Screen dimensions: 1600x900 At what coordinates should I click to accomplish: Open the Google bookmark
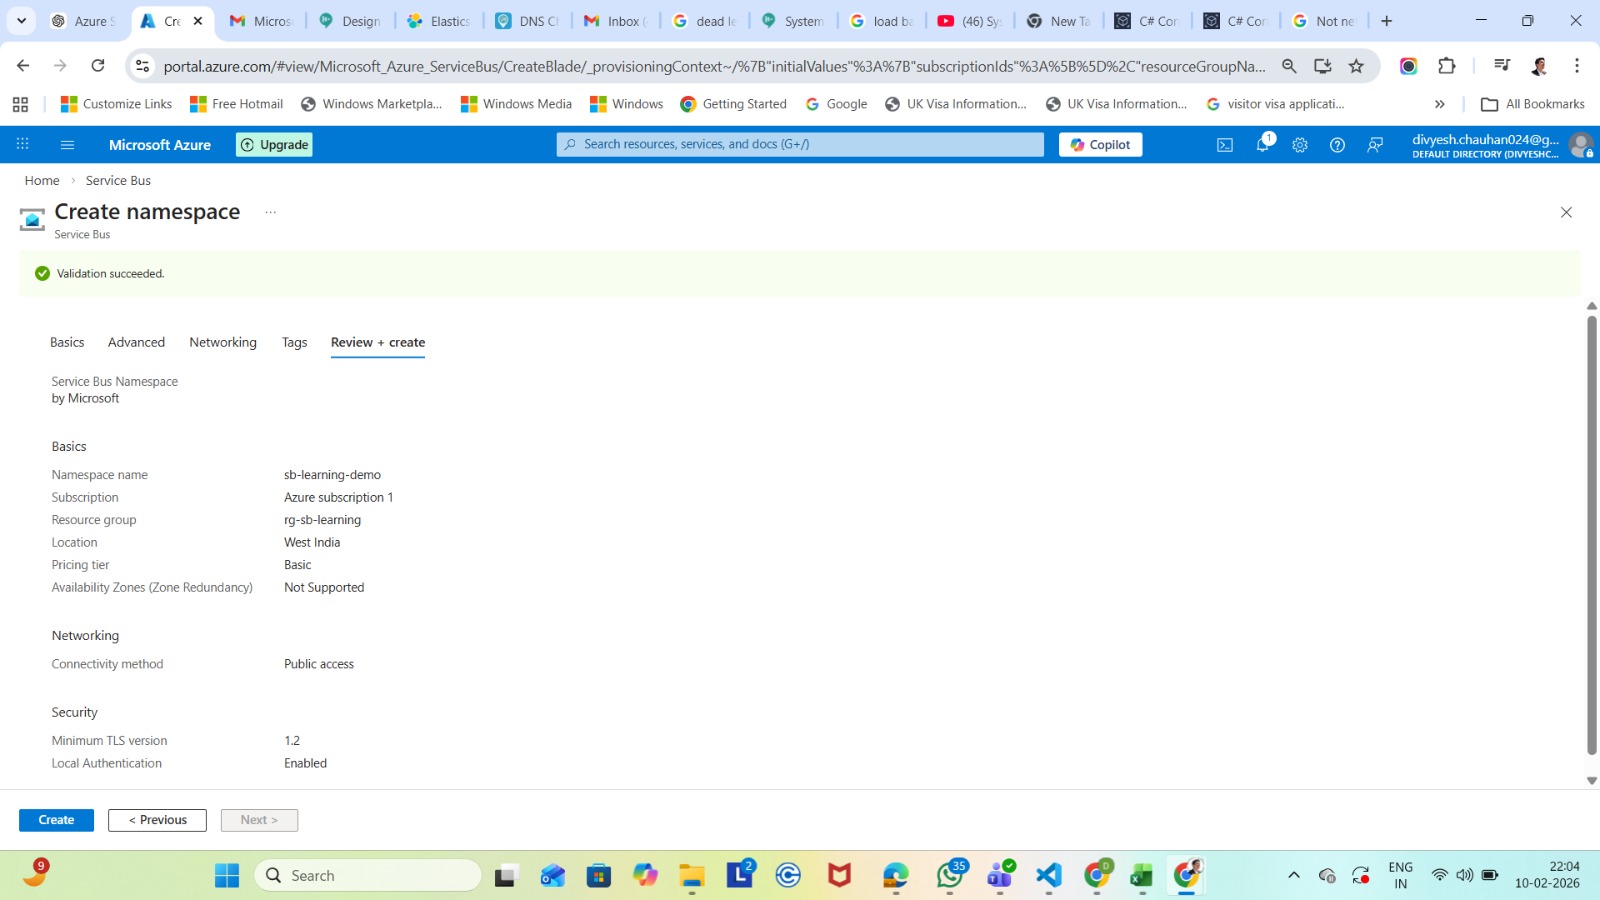[x=836, y=104]
